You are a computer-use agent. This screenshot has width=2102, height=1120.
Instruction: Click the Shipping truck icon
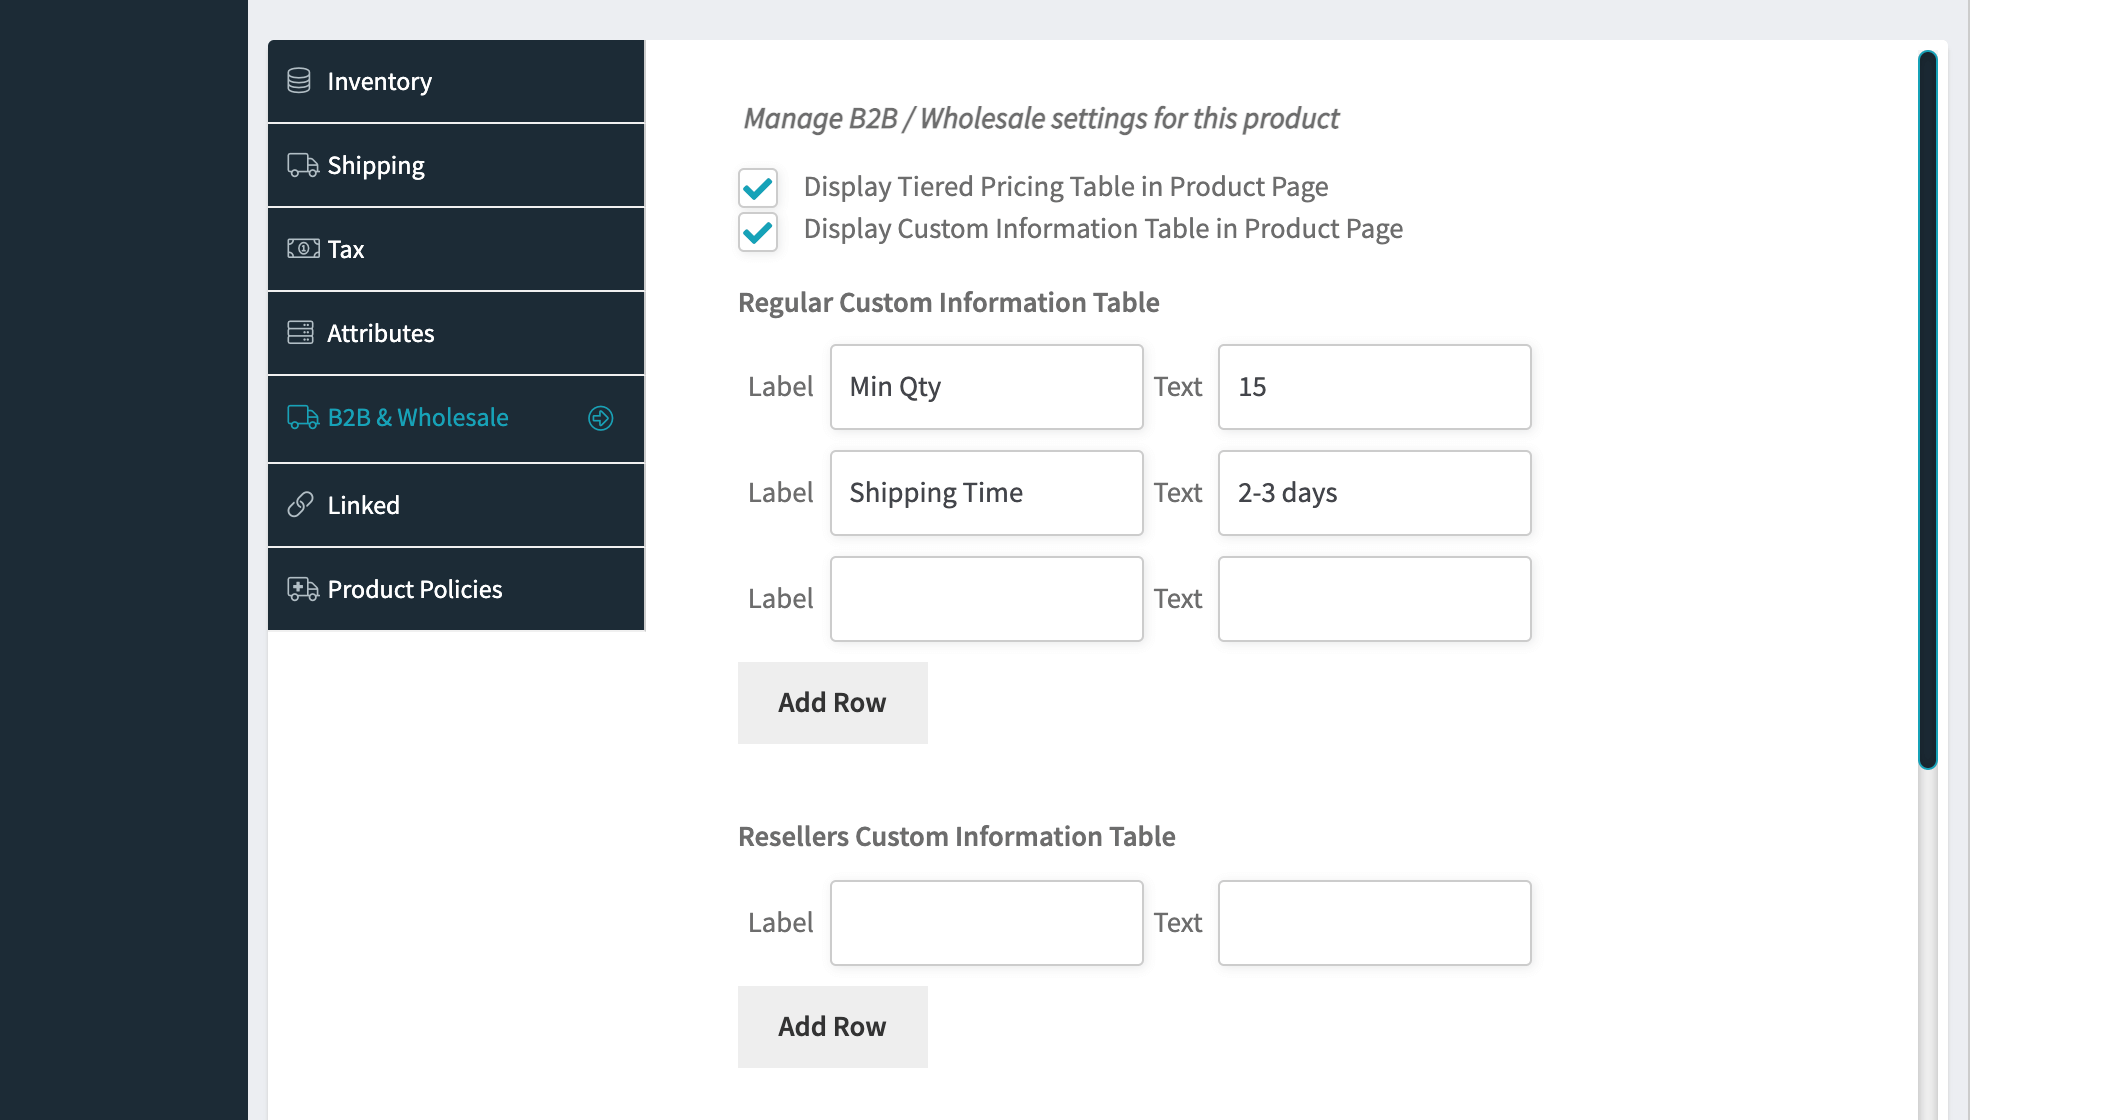(x=303, y=165)
